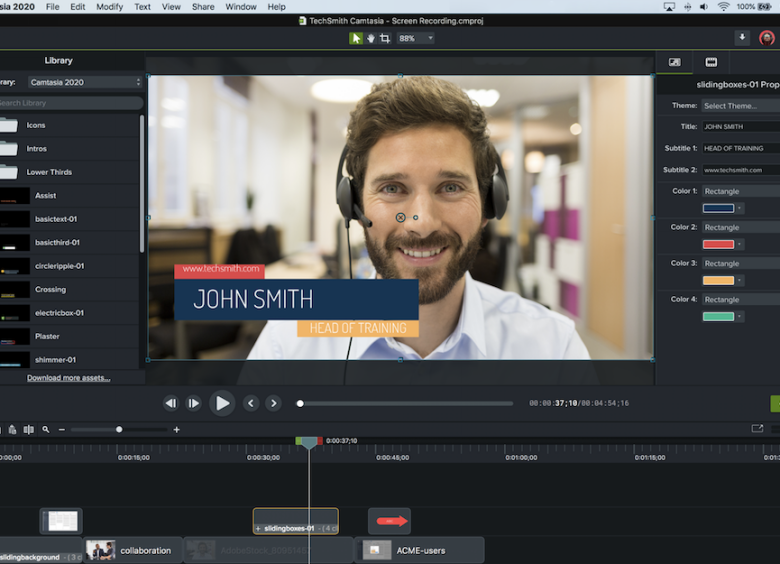Click the download/export arrow icon
This screenshot has height=564, width=780.
pyautogui.click(x=742, y=38)
